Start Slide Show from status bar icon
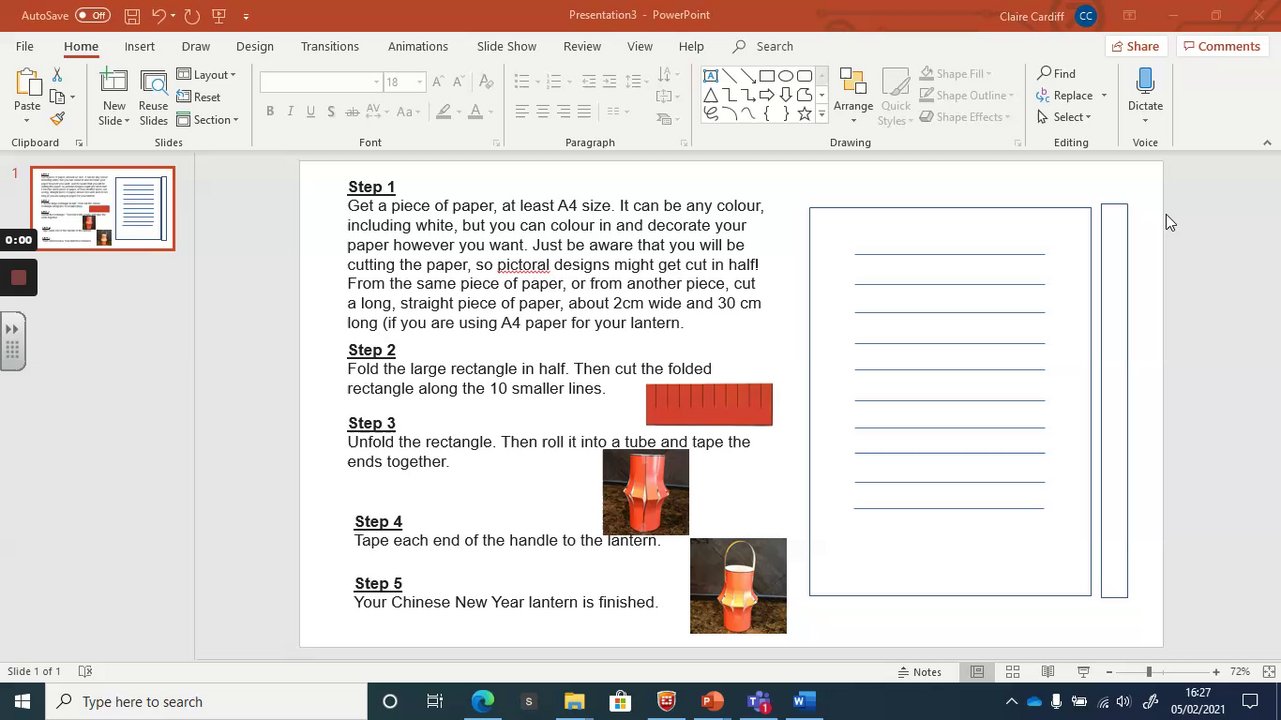Image resolution: width=1281 pixels, height=720 pixels. 1083,672
